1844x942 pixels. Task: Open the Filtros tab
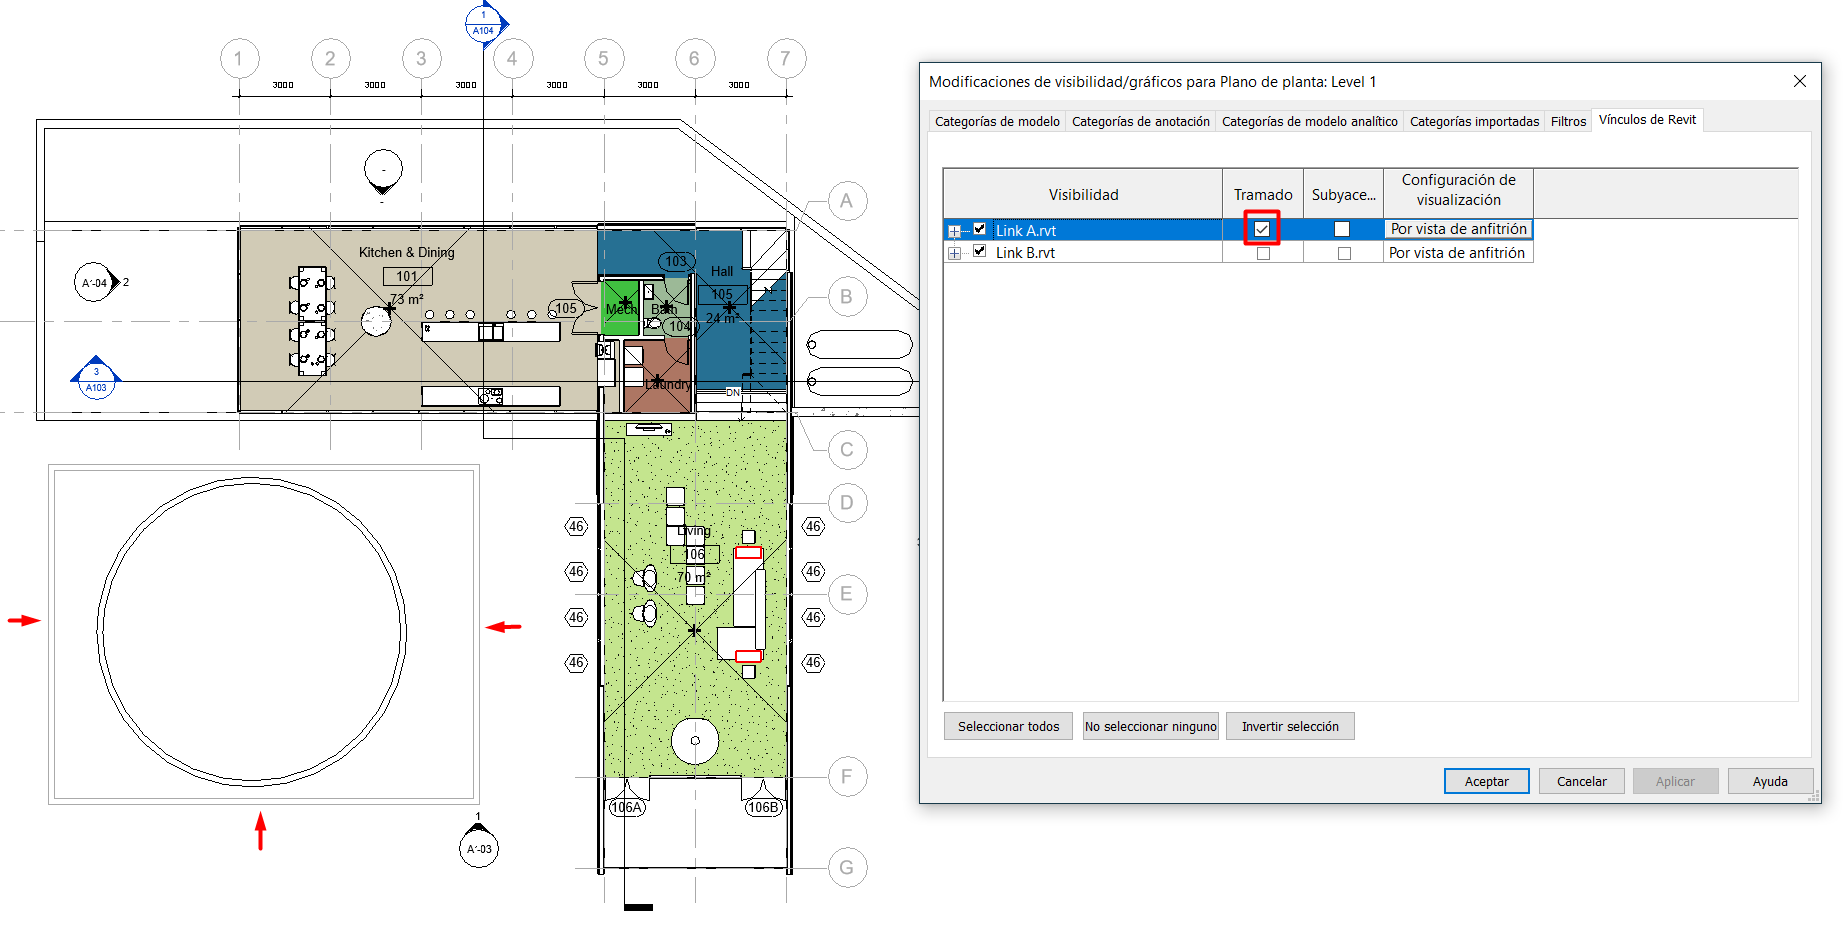click(1568, 121)
